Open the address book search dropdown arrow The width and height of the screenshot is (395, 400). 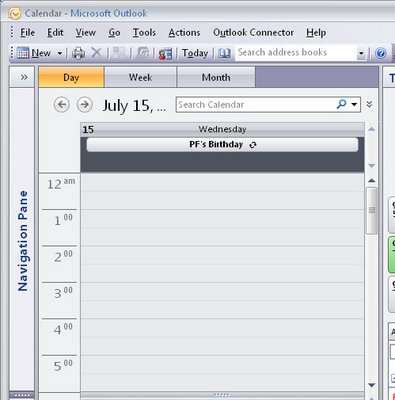click(x=361, y=53)
